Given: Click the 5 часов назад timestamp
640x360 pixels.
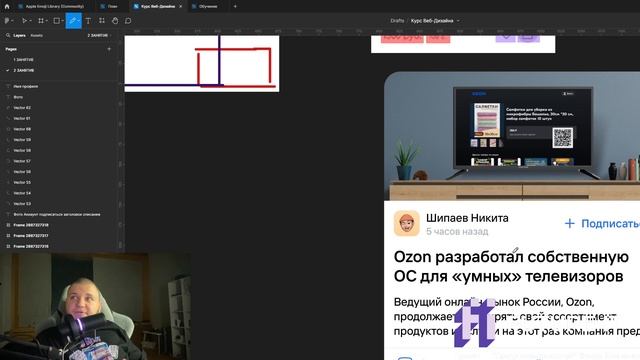Looking at the screenshot, I should click(x=457, y=231).
